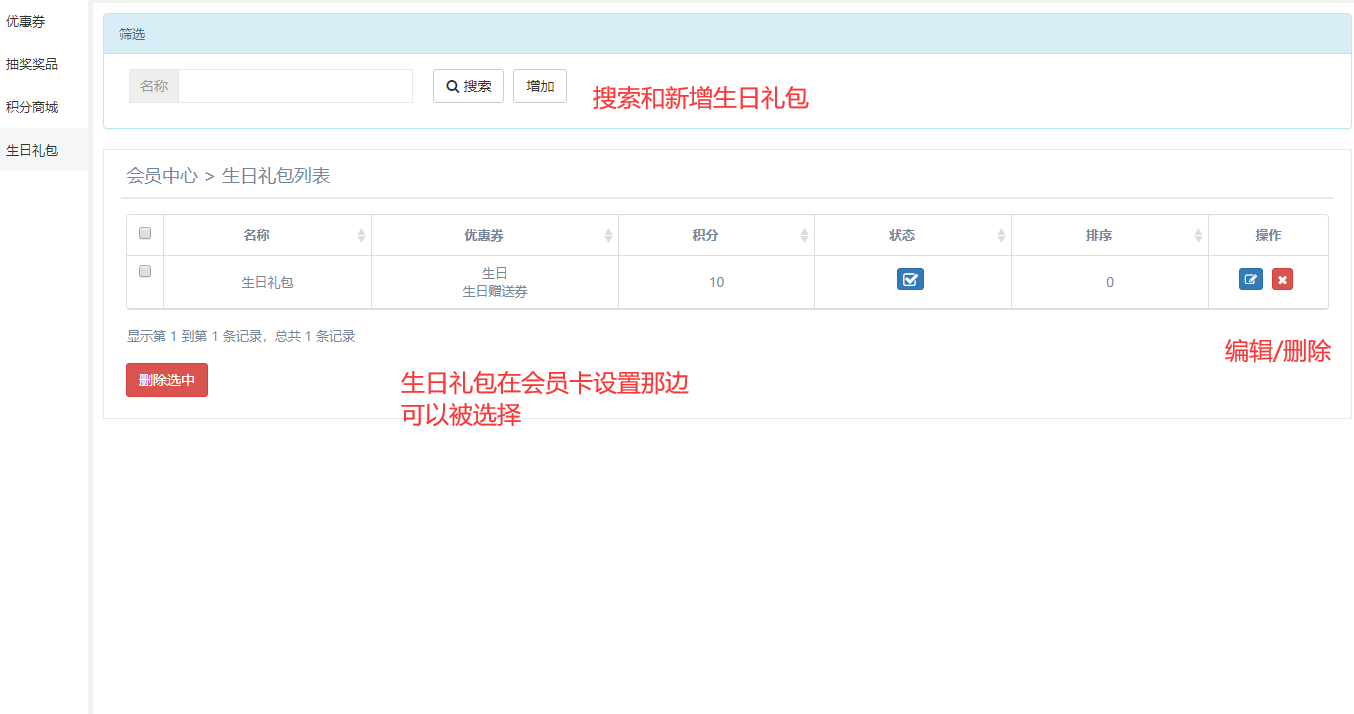Sort by the 排序 column arrows
Screen dimensions: 1354x714
1198,236
